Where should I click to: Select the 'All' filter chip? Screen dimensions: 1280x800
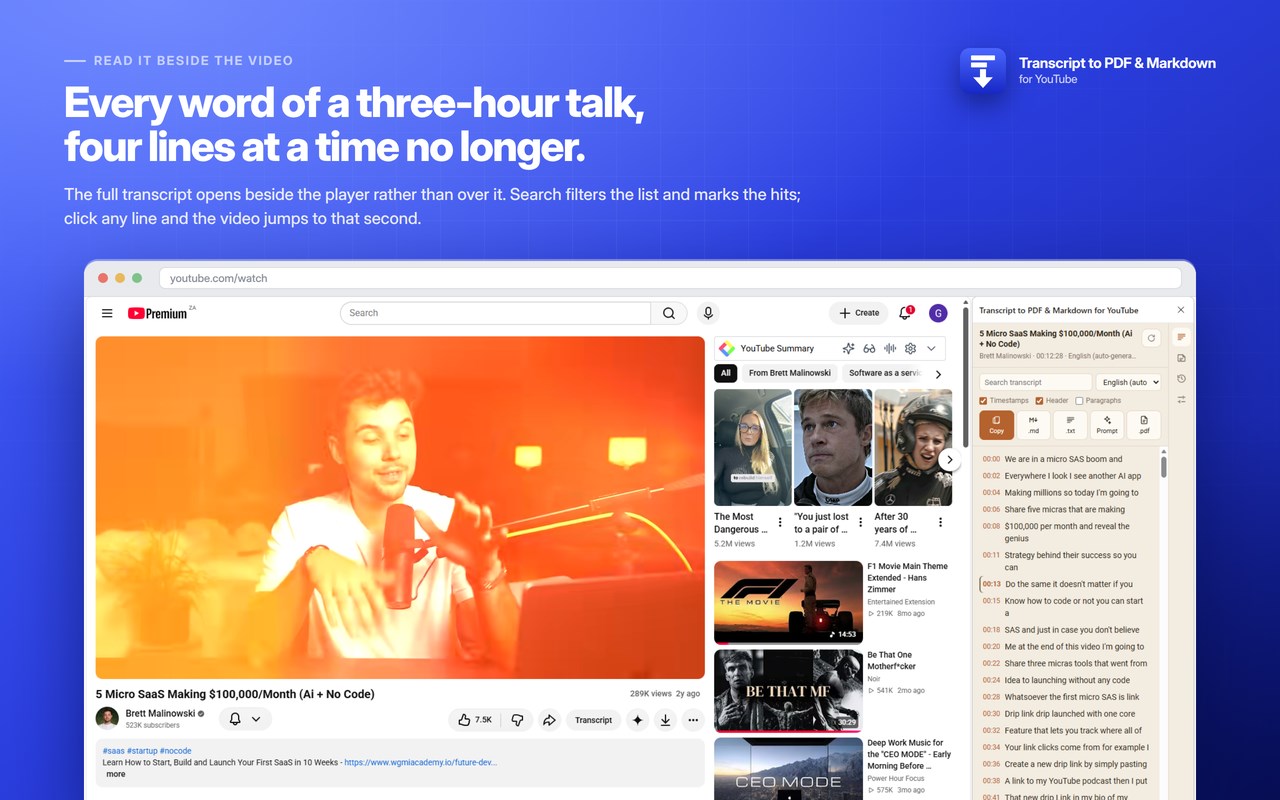(726, 373)
